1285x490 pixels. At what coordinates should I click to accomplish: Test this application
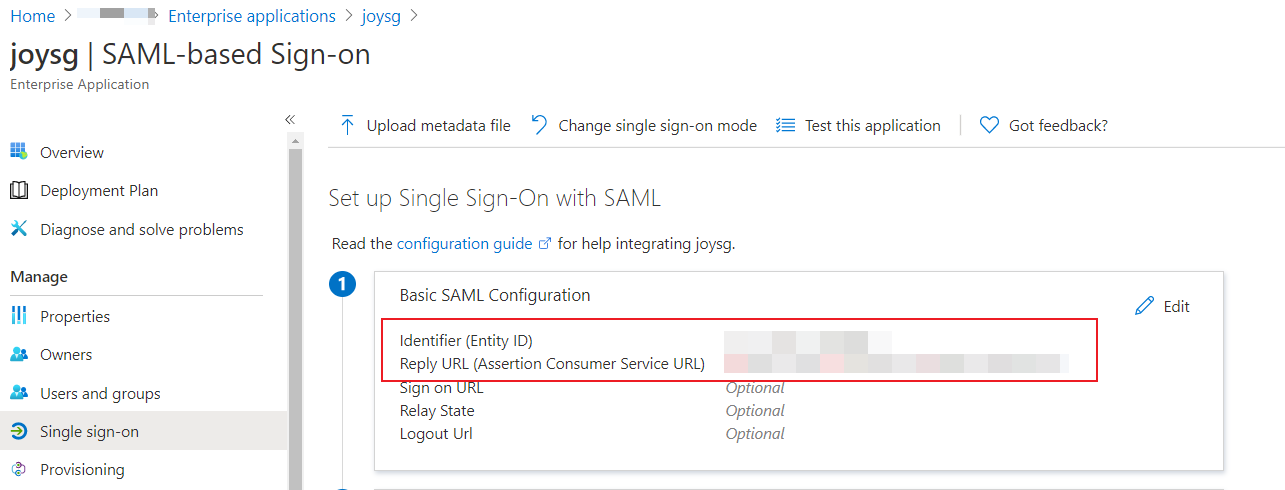pyautogui.click(x=872, y=125)
